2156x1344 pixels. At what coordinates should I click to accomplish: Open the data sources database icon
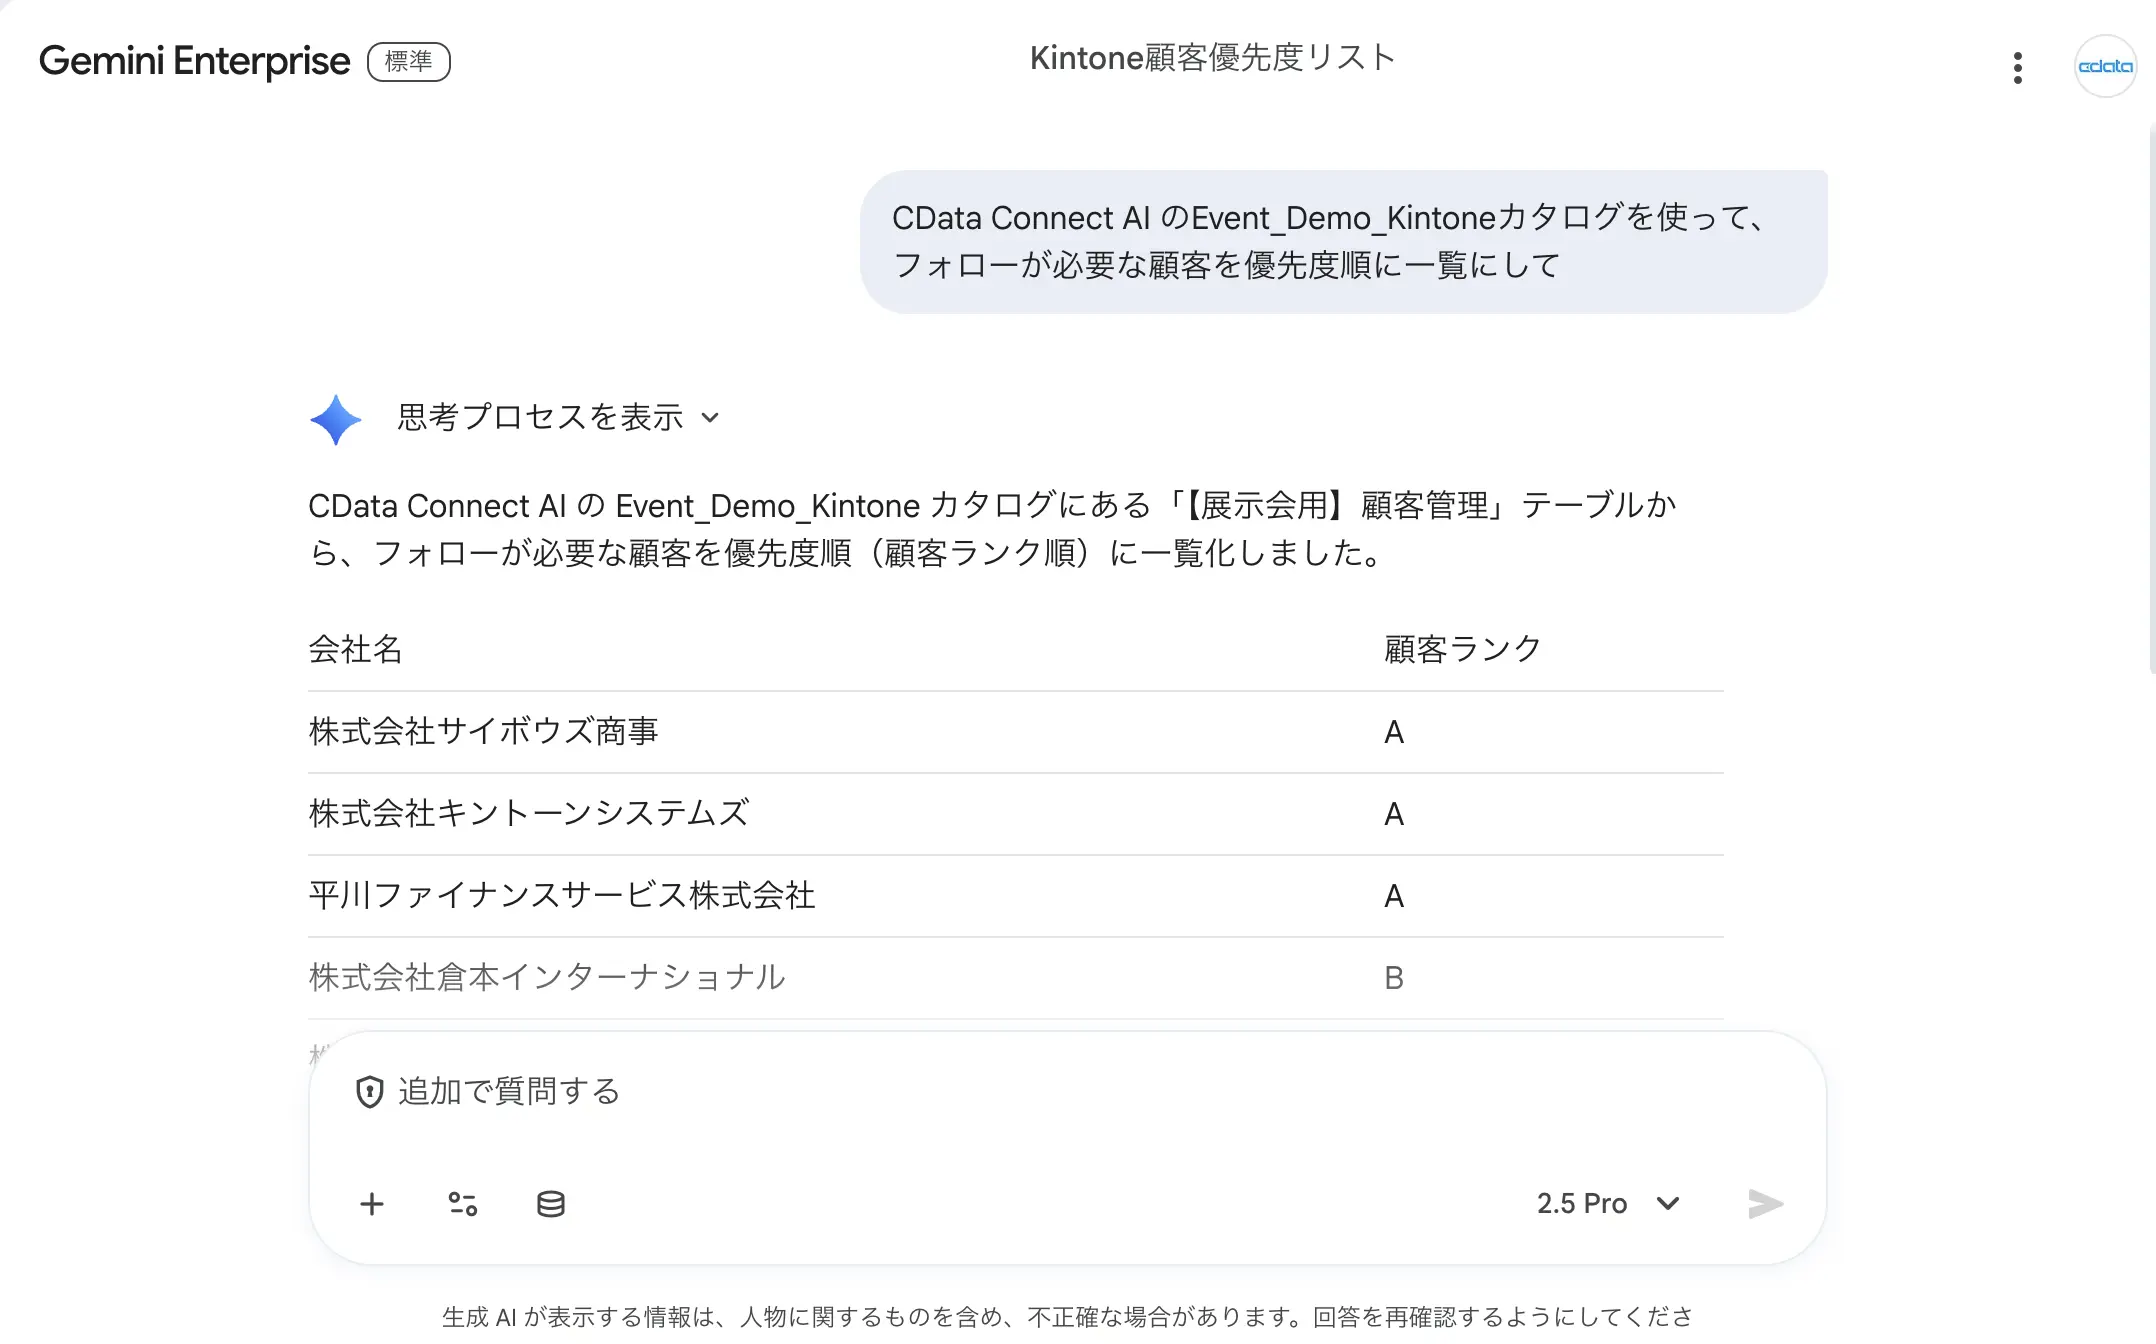(551, 1203)
